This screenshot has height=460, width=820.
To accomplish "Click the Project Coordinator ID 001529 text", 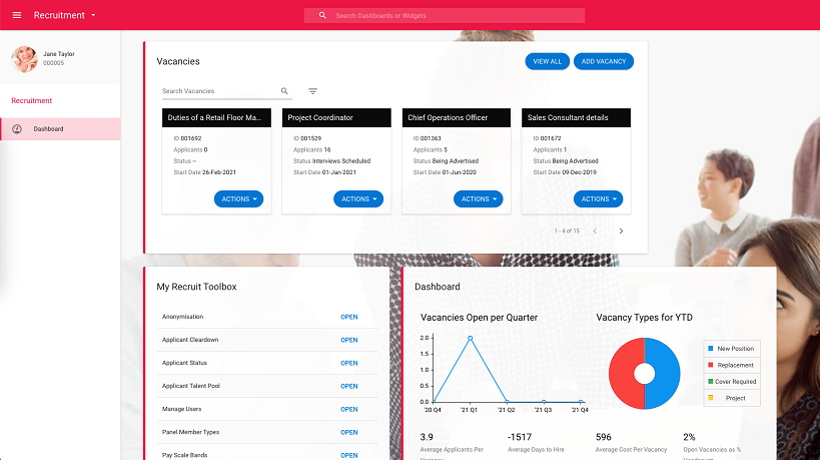I will pyautogui.click(x=307, y=139).
